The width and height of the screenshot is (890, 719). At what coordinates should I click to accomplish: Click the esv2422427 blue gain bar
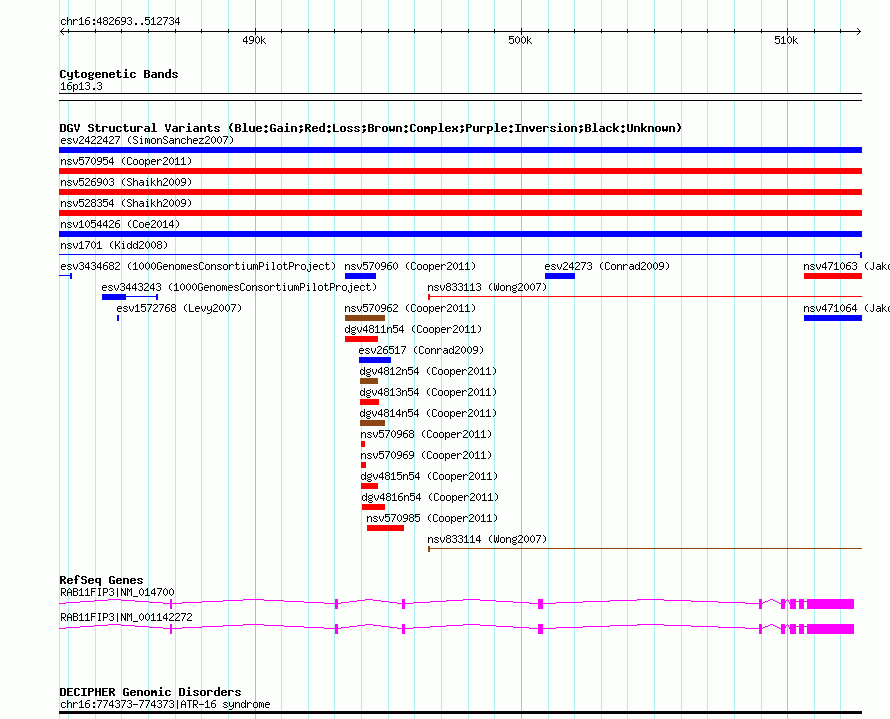point(460,150)
